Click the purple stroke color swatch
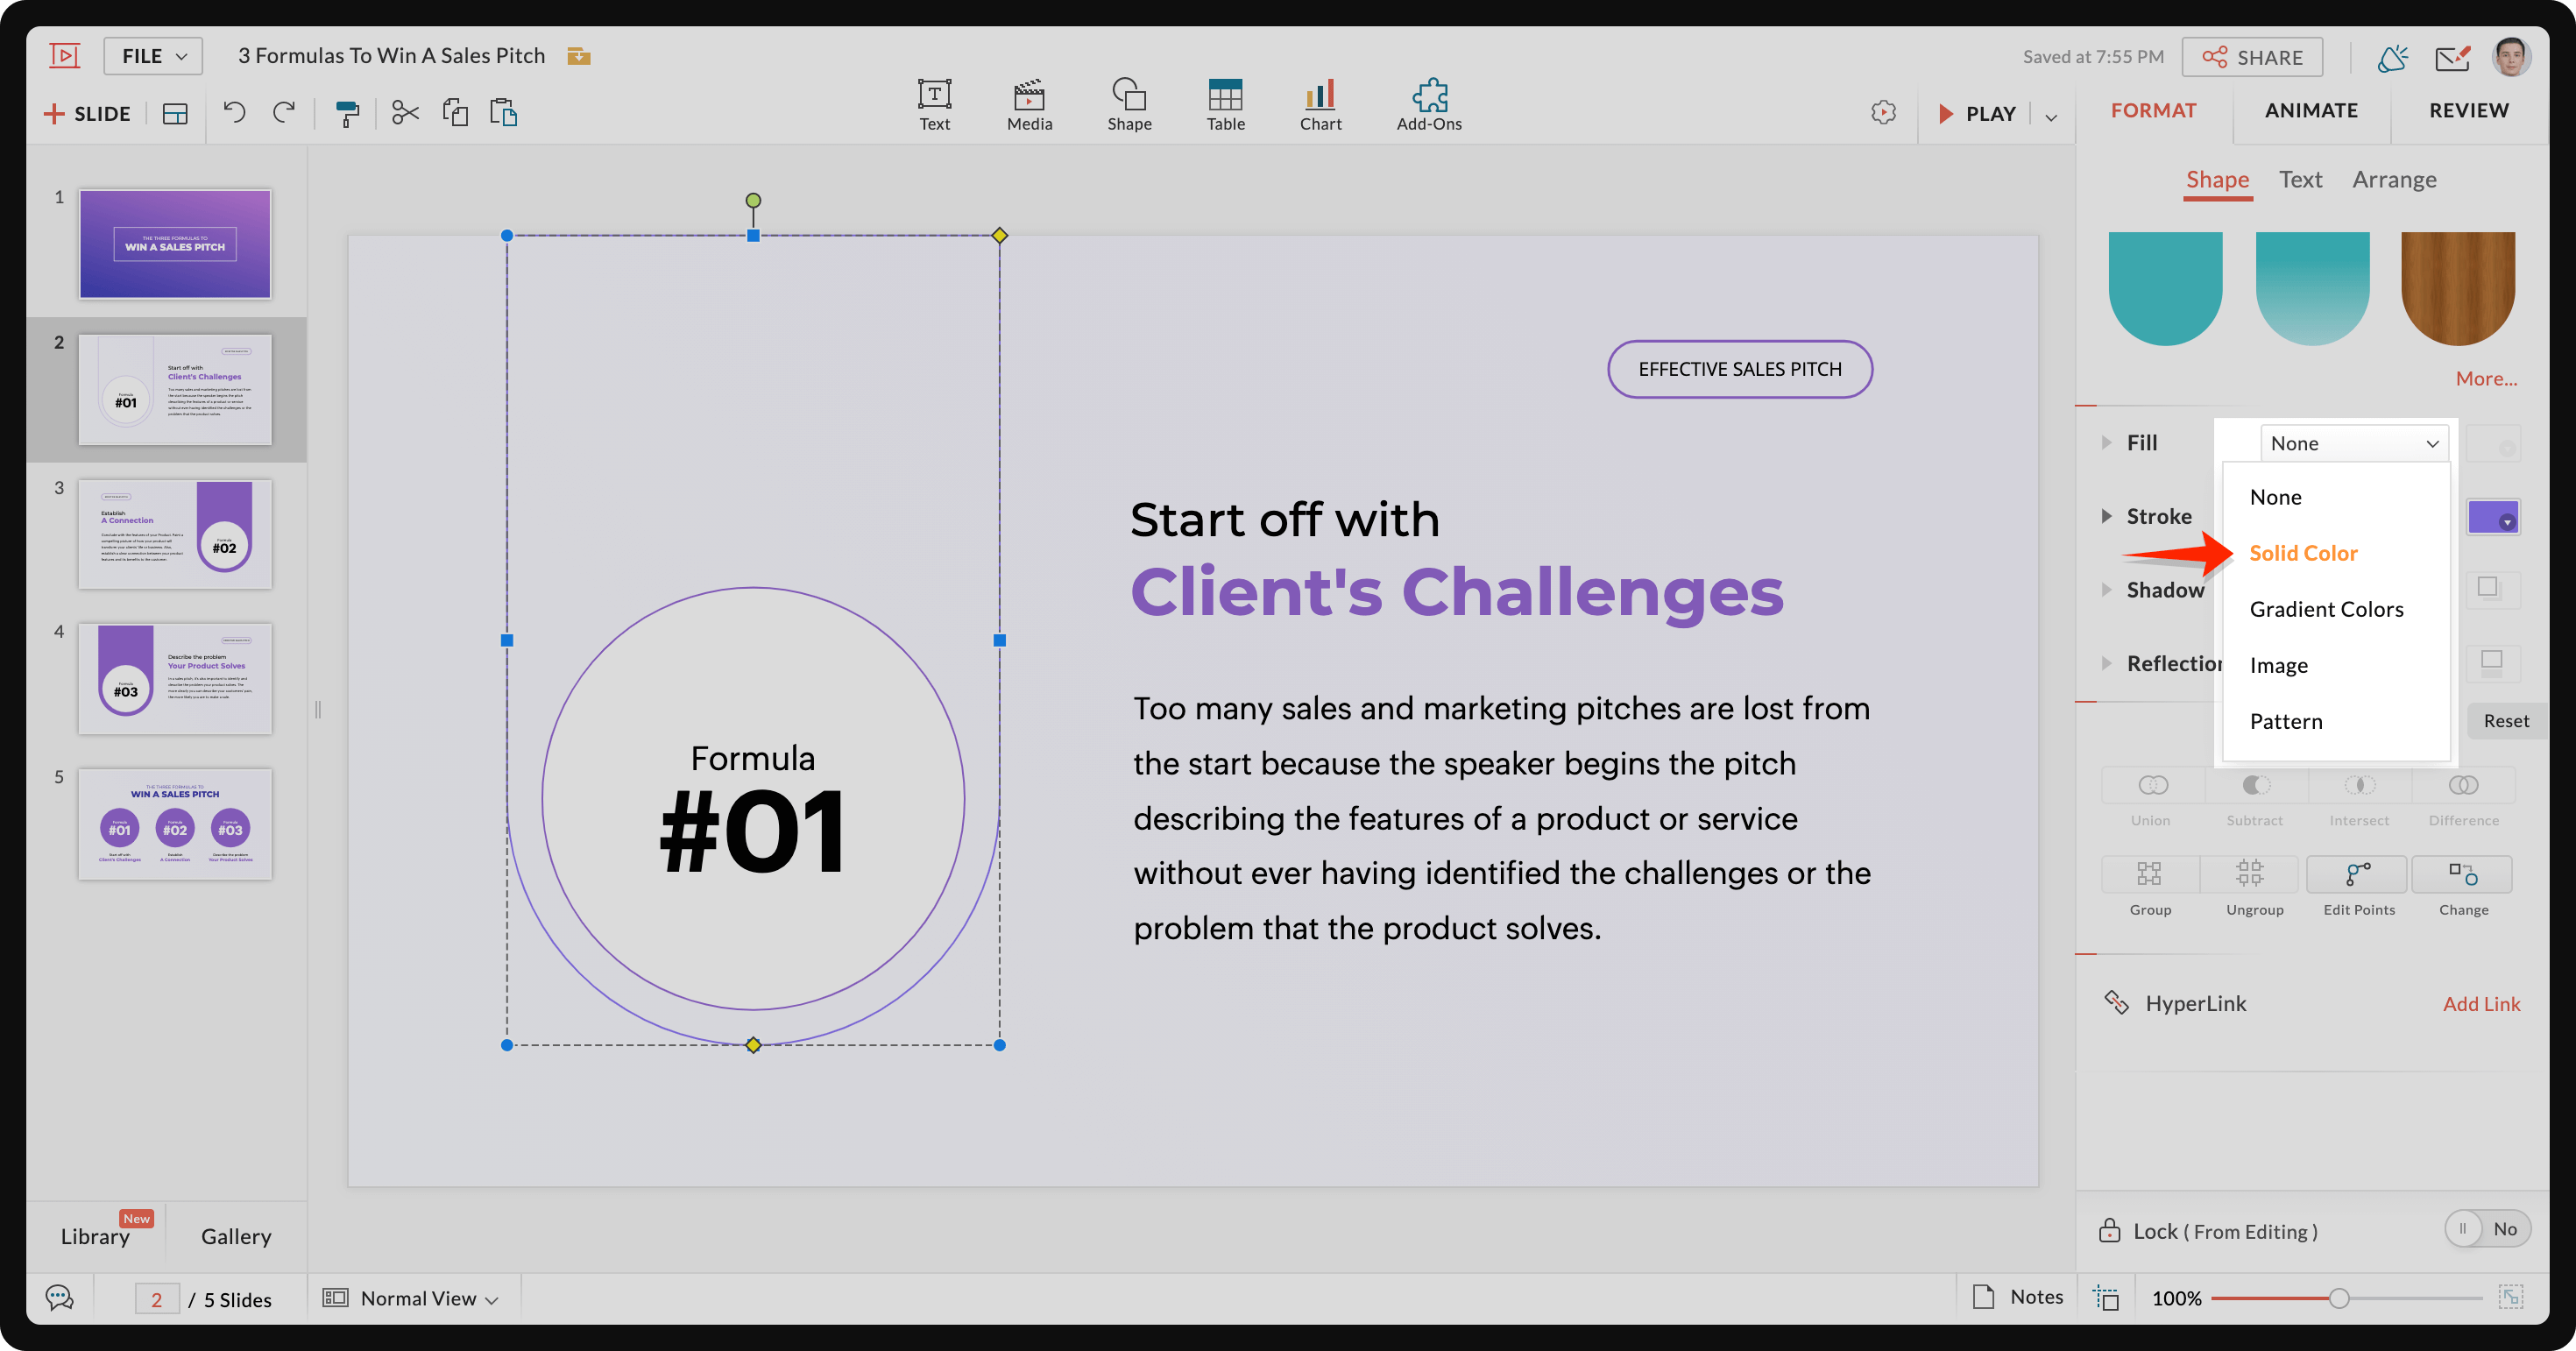 tap(2491, 517)
